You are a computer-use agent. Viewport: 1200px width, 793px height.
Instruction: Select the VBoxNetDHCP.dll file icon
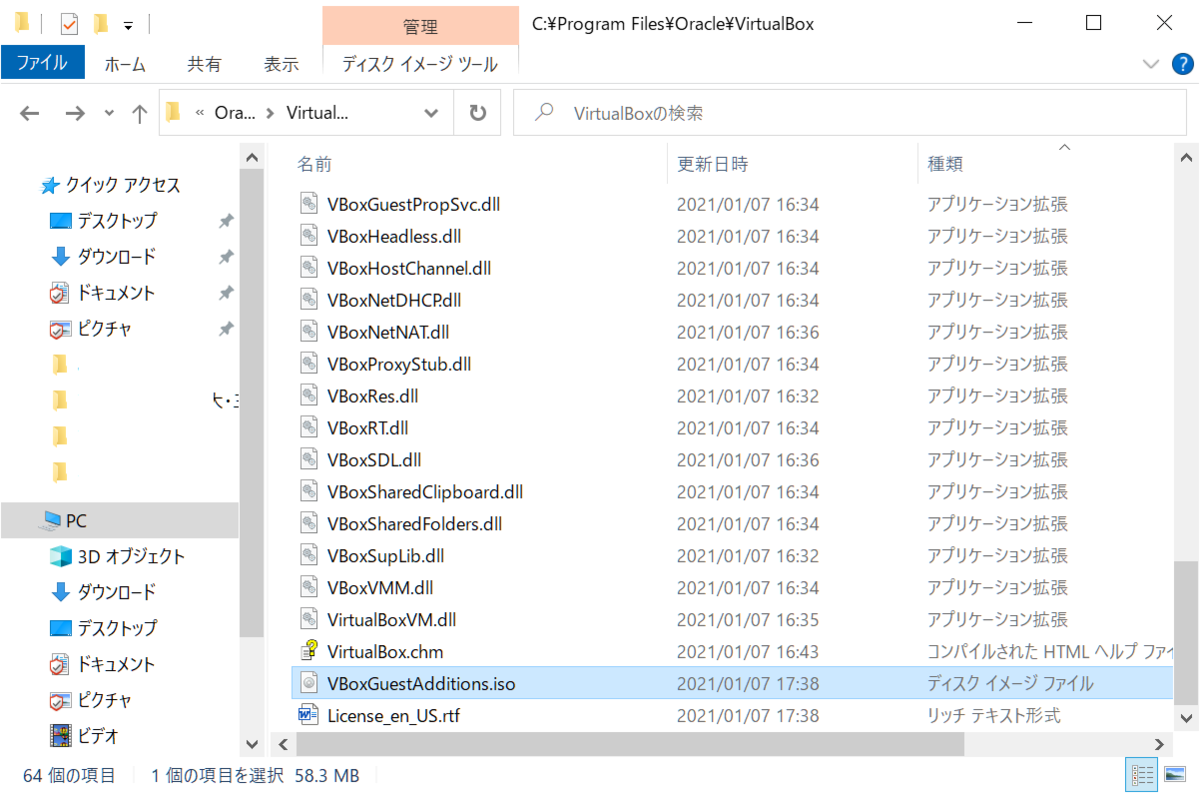coord(309,300)
